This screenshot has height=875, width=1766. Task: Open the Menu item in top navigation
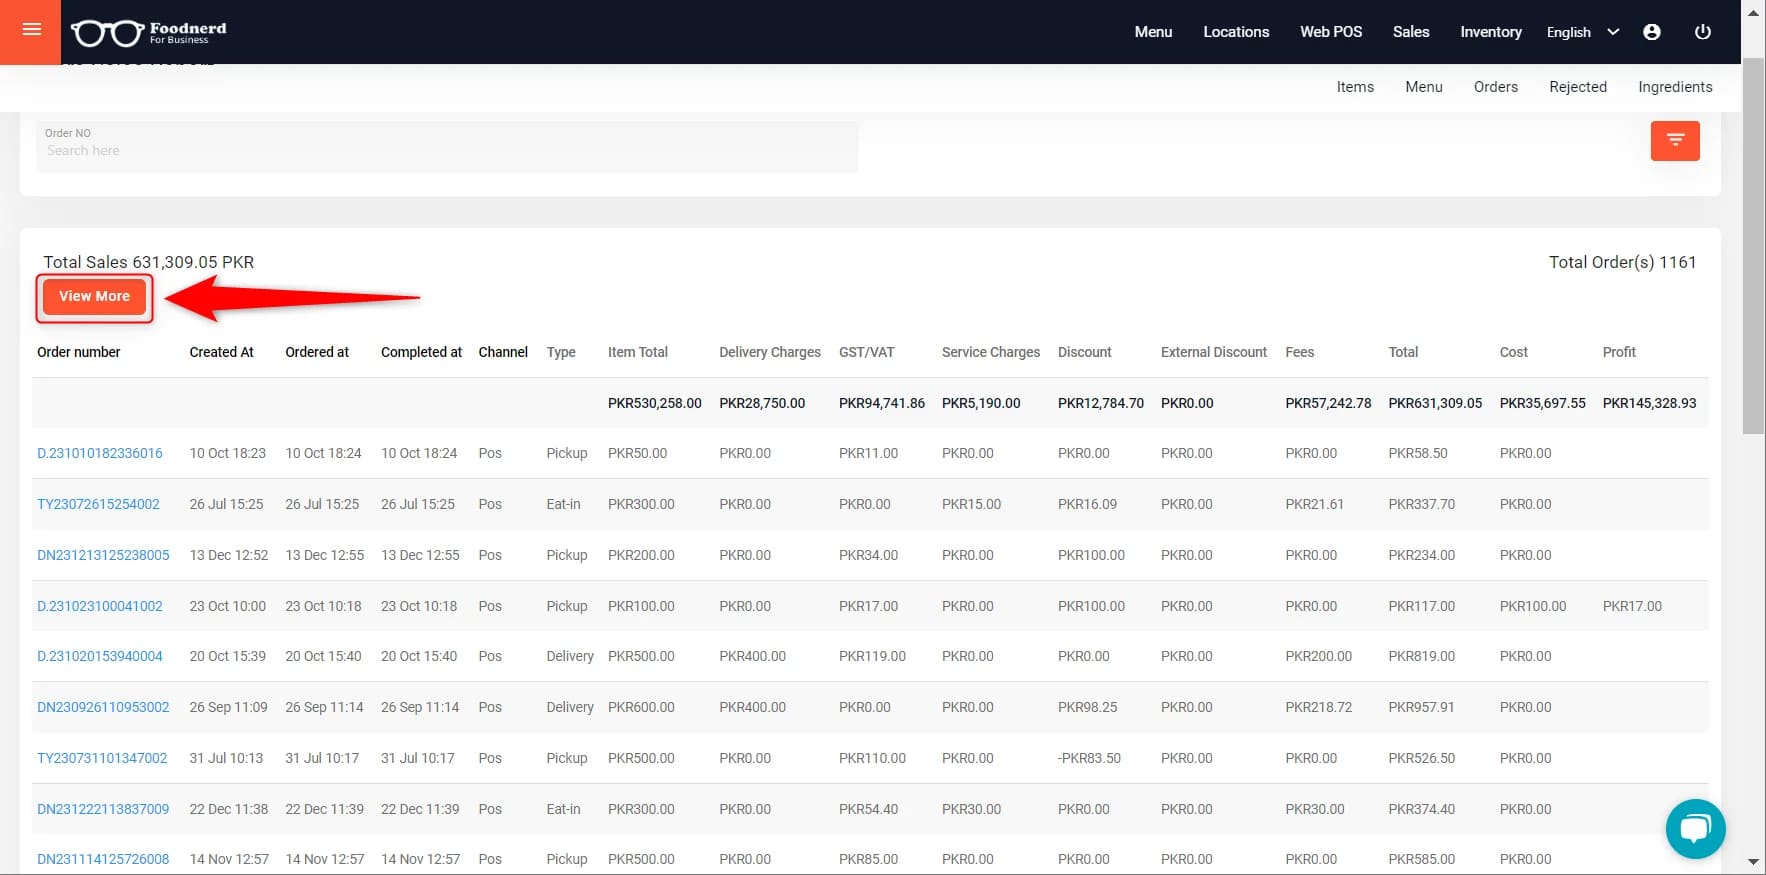click(1153, 32)
